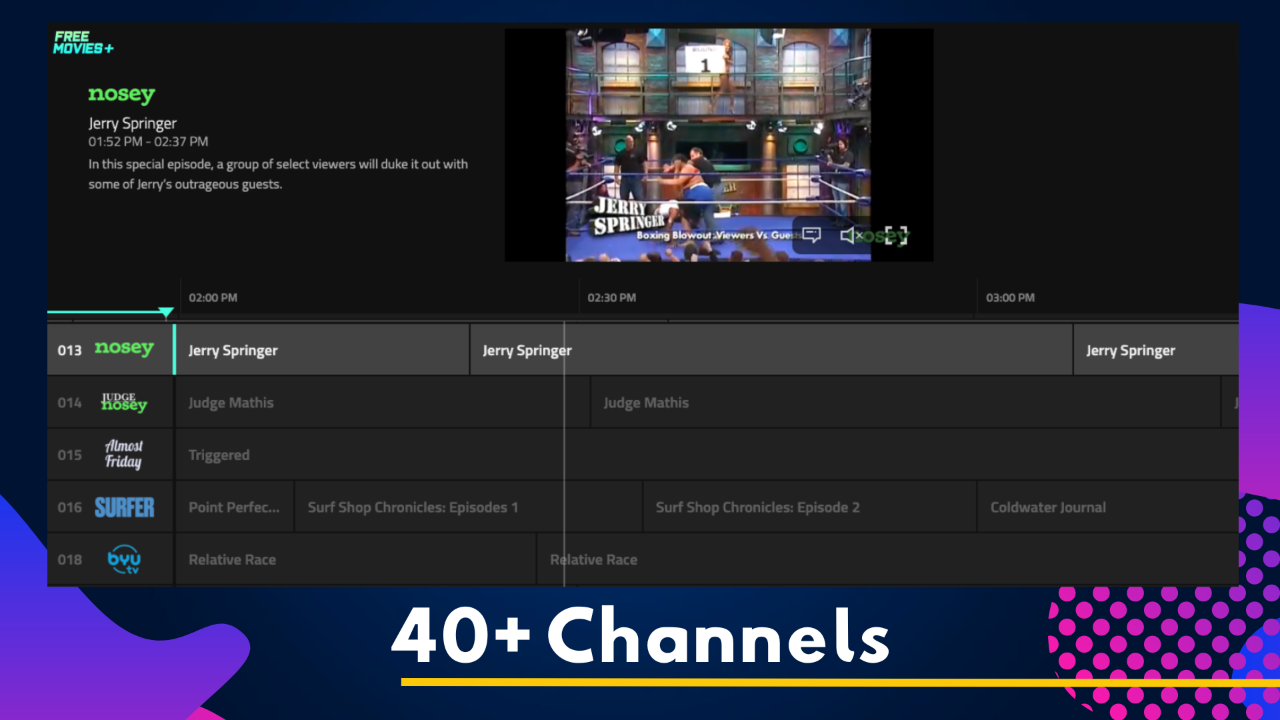Click the Judge Nosey channel logo
The image size is (1280, 720).
(124, 402)
